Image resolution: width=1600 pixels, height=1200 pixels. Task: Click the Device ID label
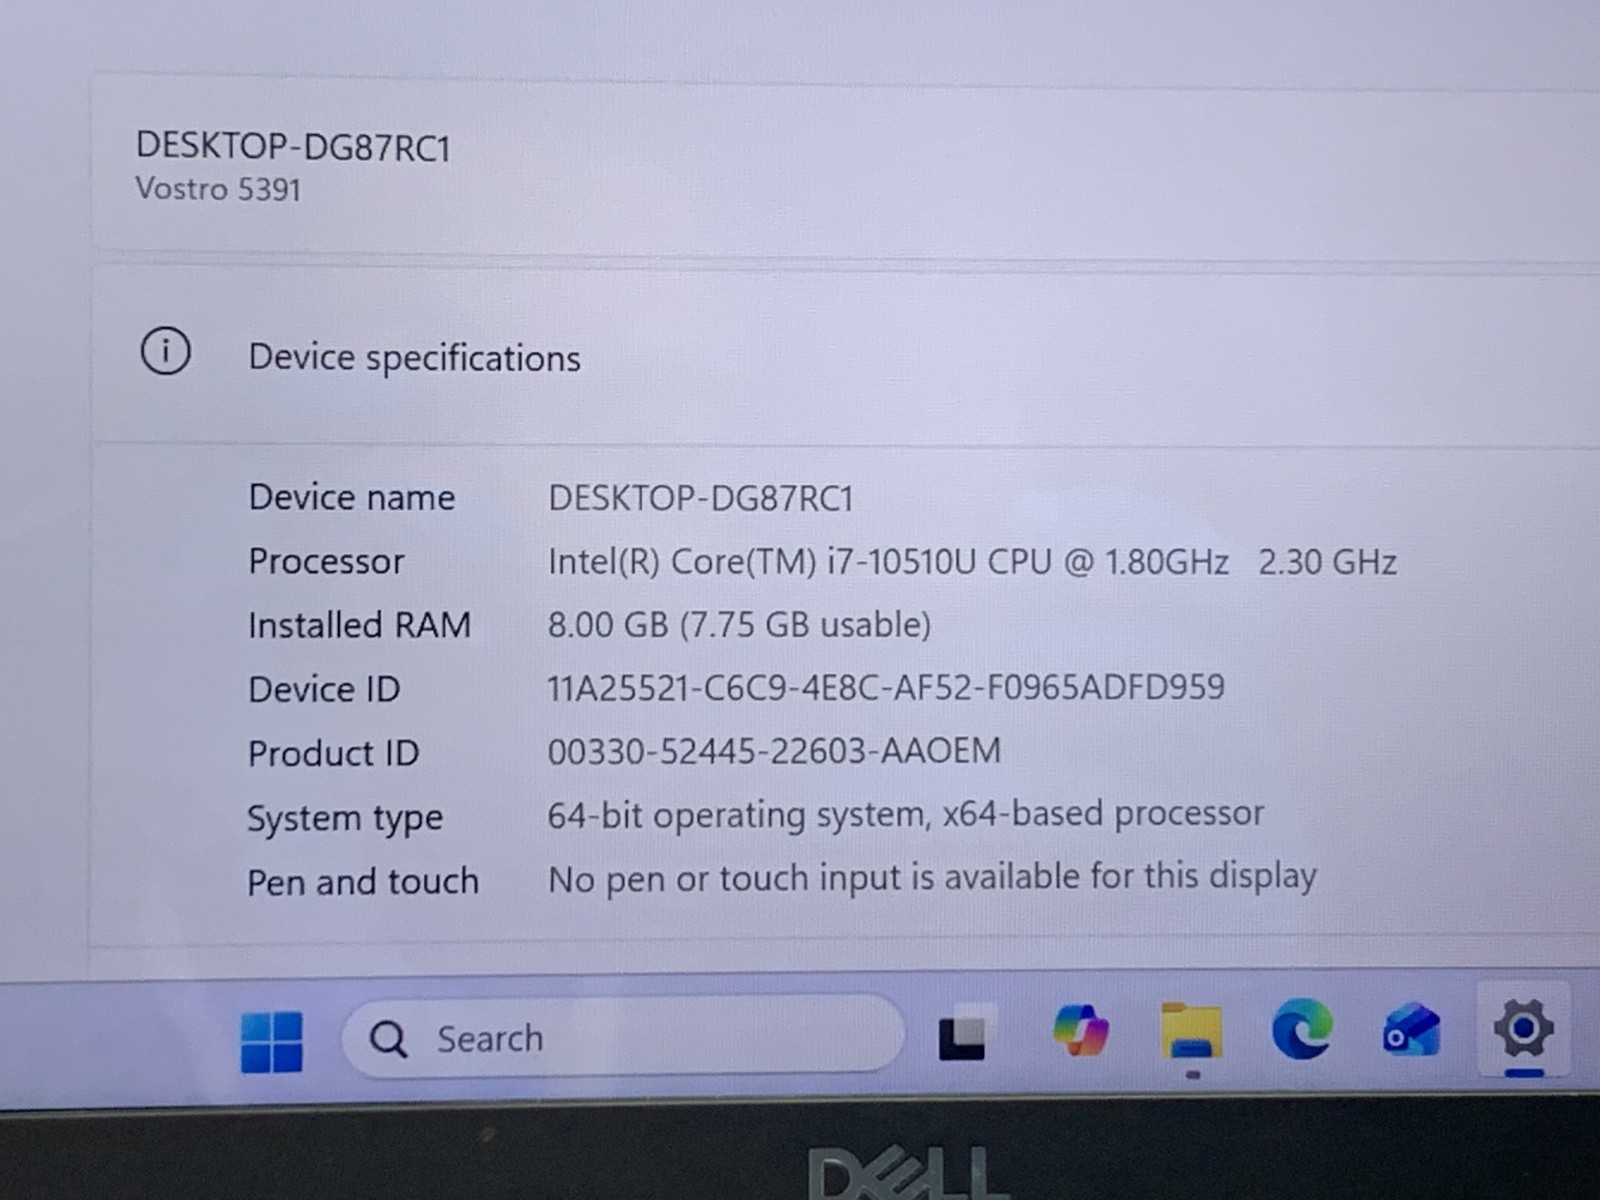(324, 689)
